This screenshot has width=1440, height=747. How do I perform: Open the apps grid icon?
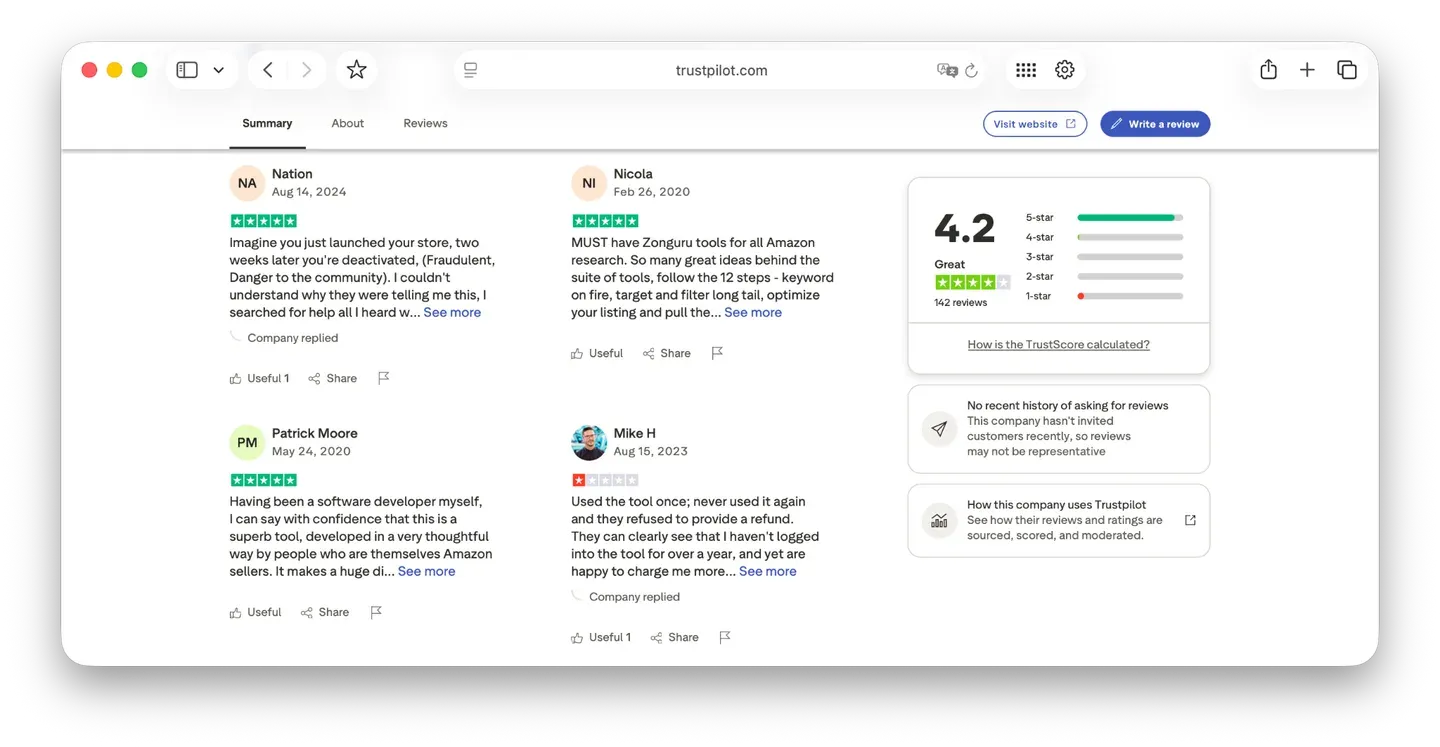(x=1025, y=70)
